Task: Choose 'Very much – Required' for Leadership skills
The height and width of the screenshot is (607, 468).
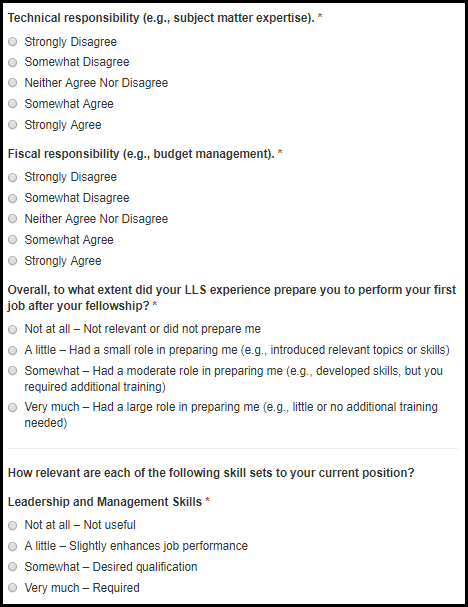Action: coord(13,587)
